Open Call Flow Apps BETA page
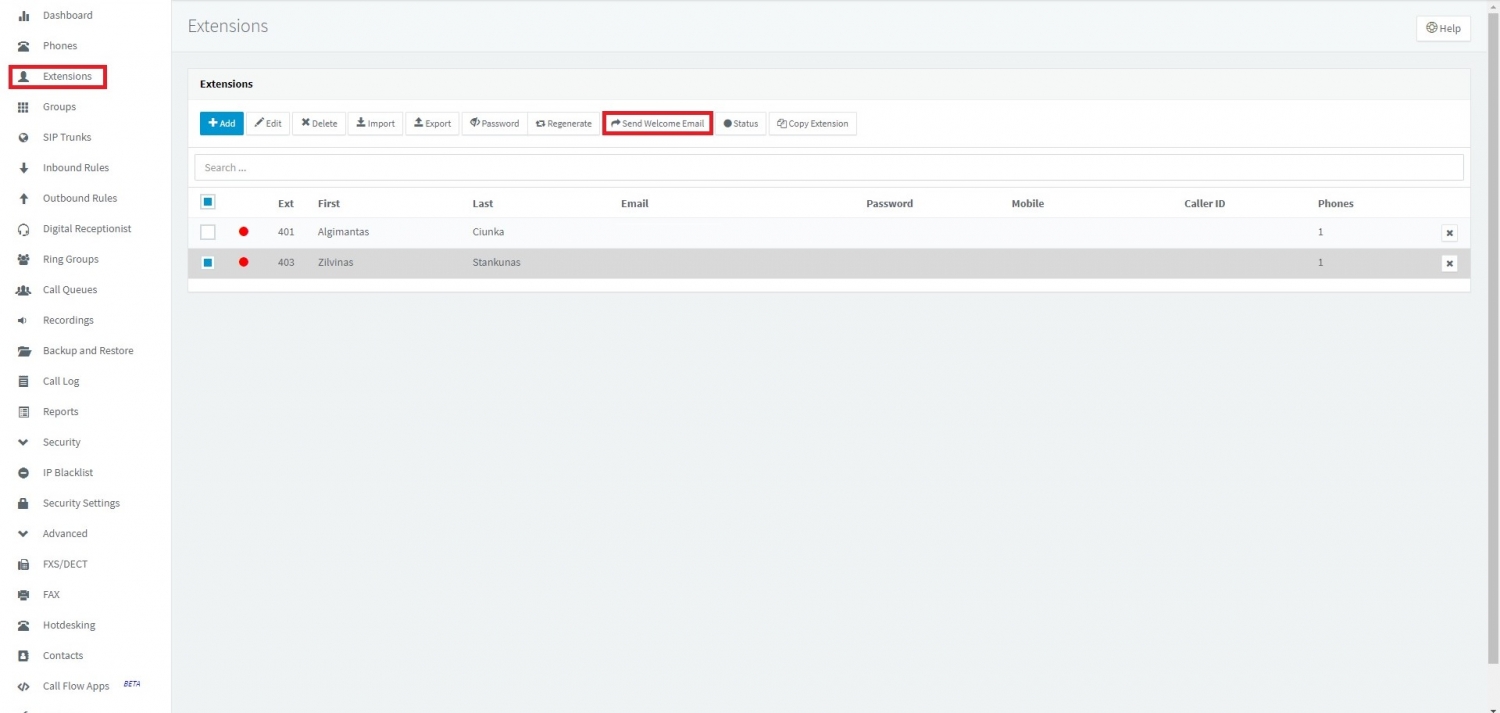Image resolution: width=1500 pixels, height=713 pixels. [76, 686]
